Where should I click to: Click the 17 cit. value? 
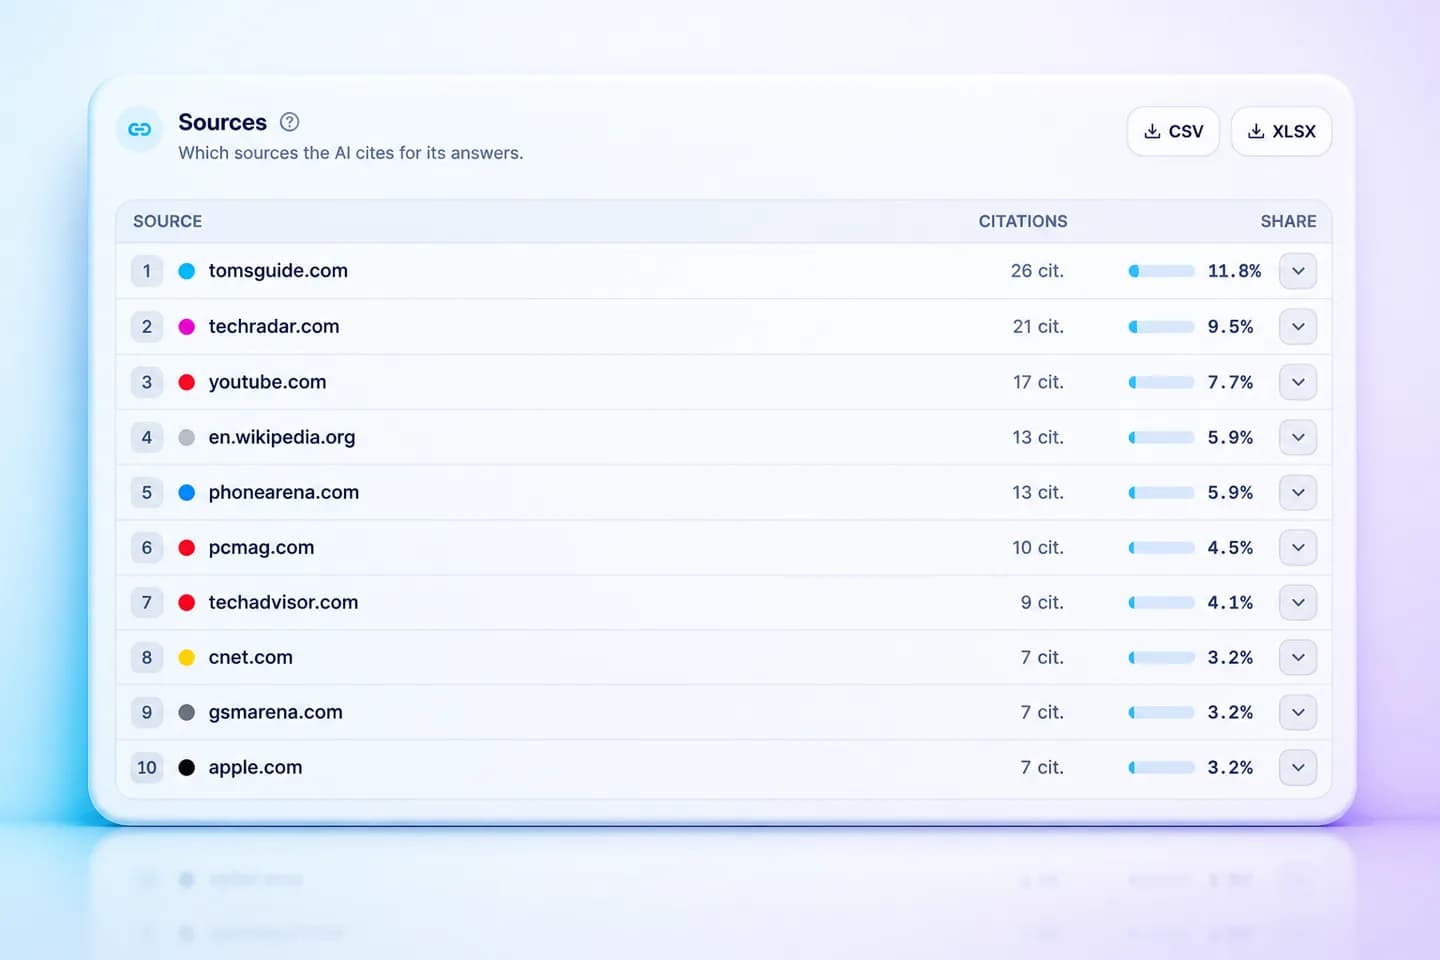pyautogui.click(x=1038, y=382)
